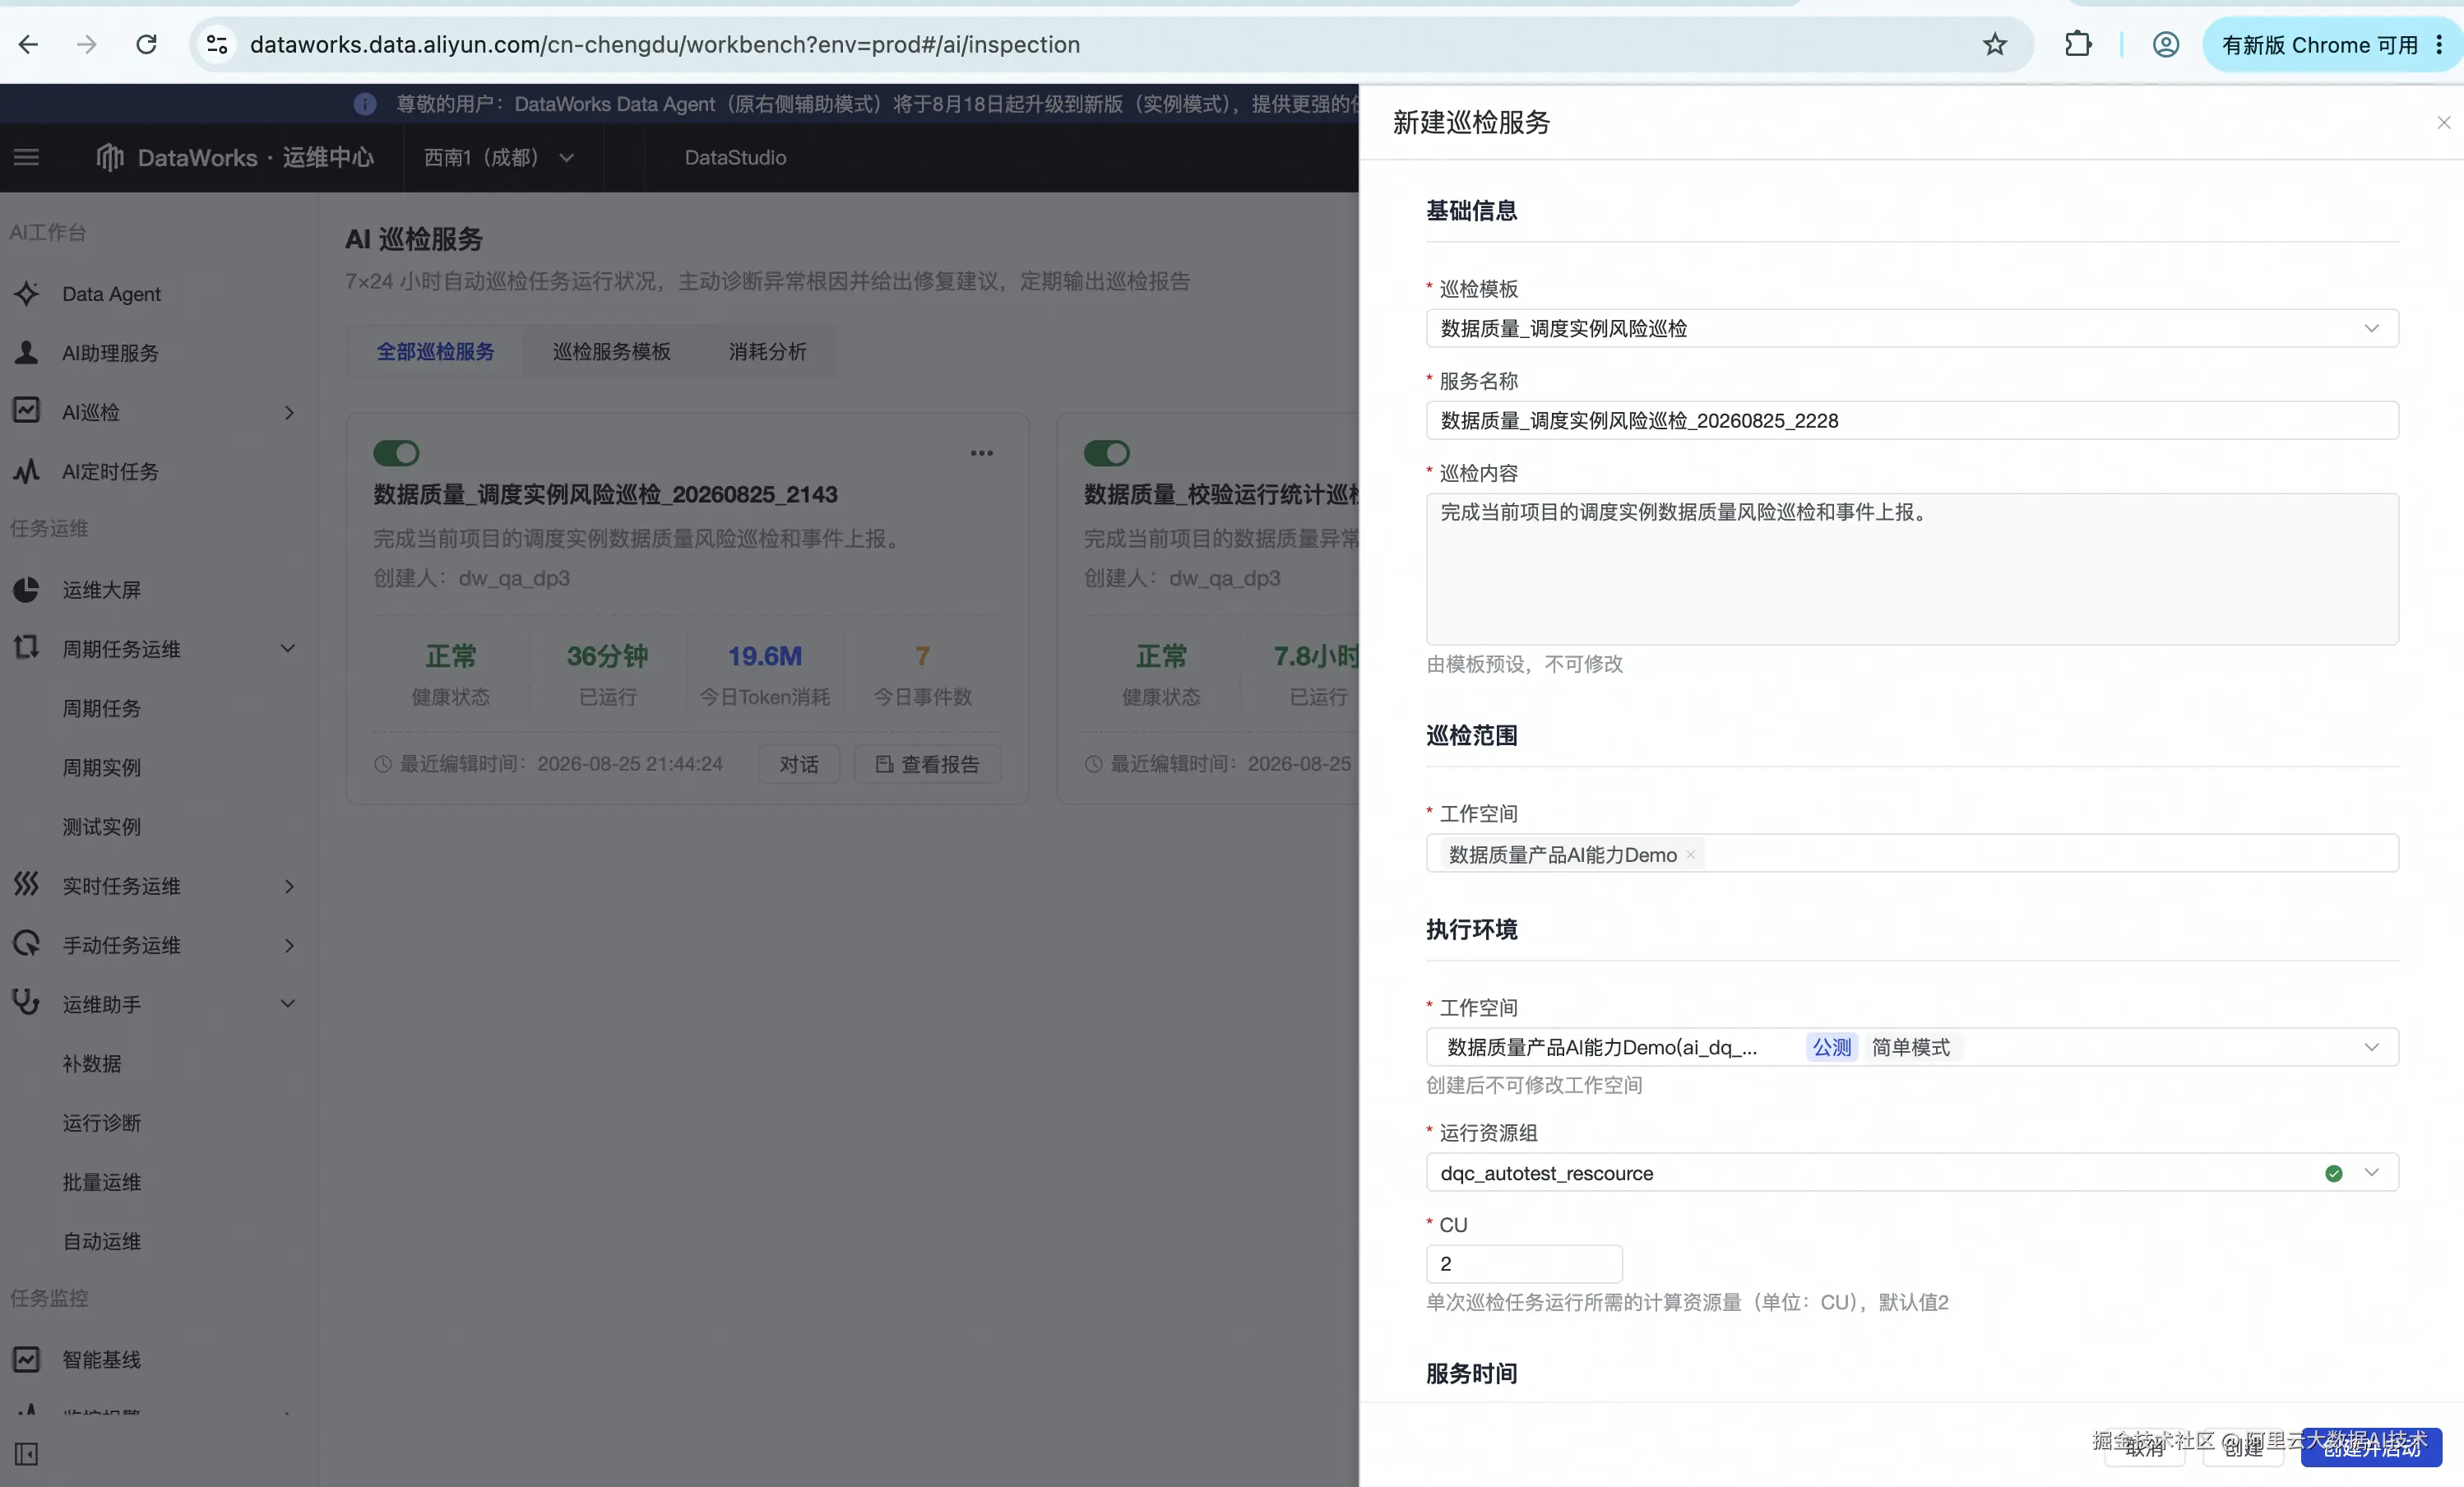
Task: Click the info icon in the top announcement banner
Action: (365, 103)
